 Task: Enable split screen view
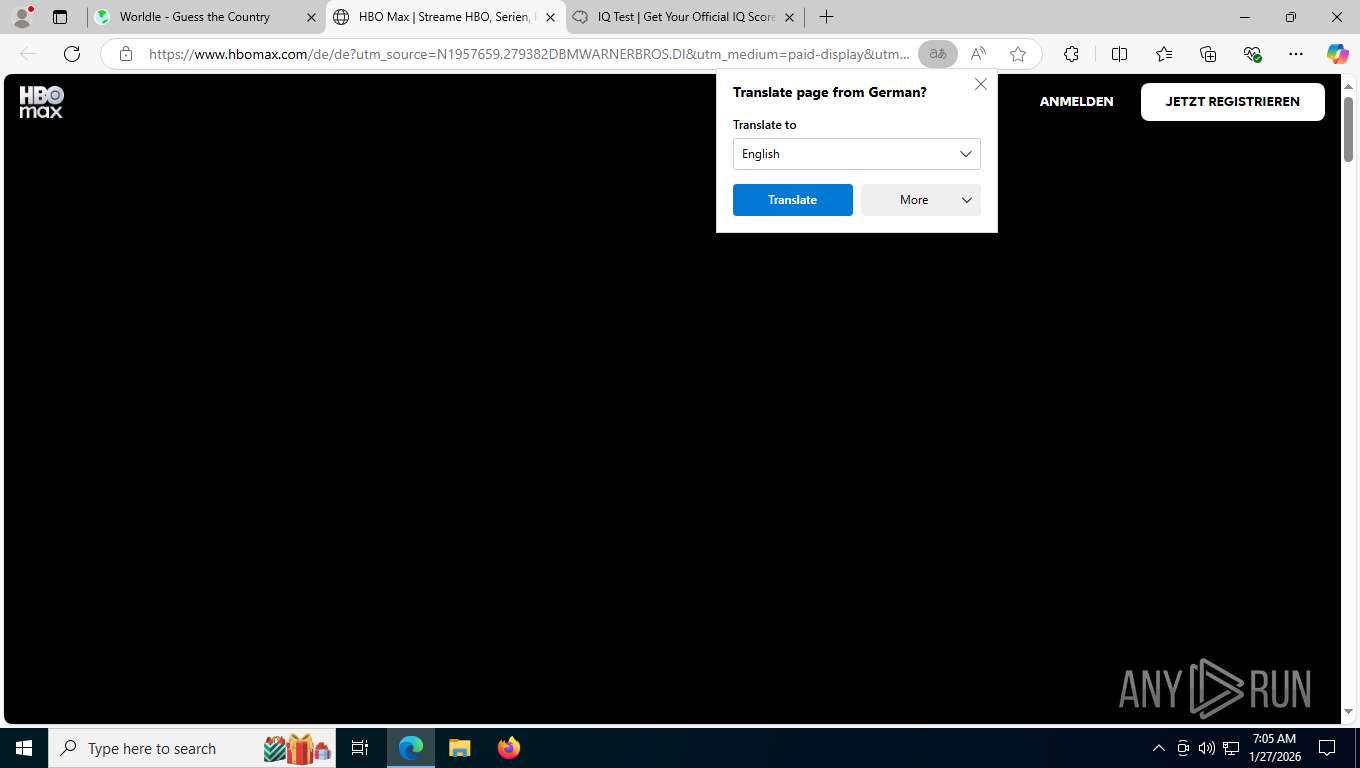tap(1119, 54)
